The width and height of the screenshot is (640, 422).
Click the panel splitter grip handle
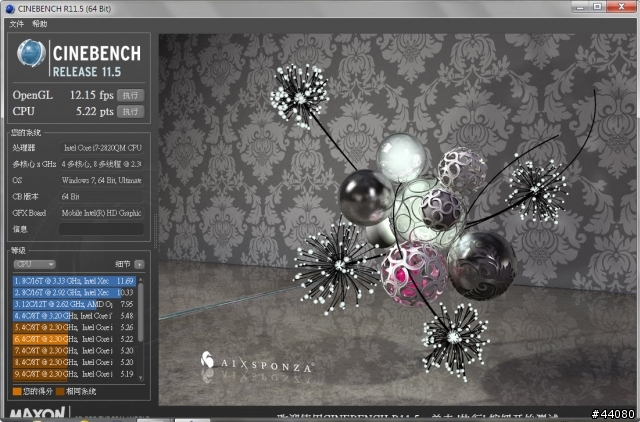pyautogui.click(x=155, y=231)
